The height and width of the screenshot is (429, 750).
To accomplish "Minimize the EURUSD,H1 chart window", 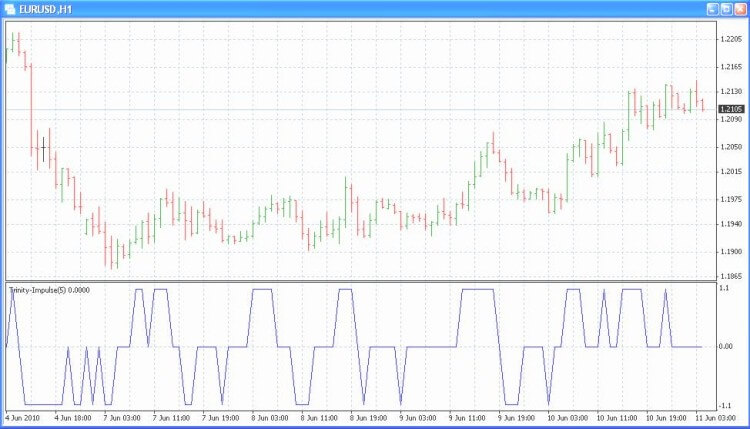I will [713, 9].
